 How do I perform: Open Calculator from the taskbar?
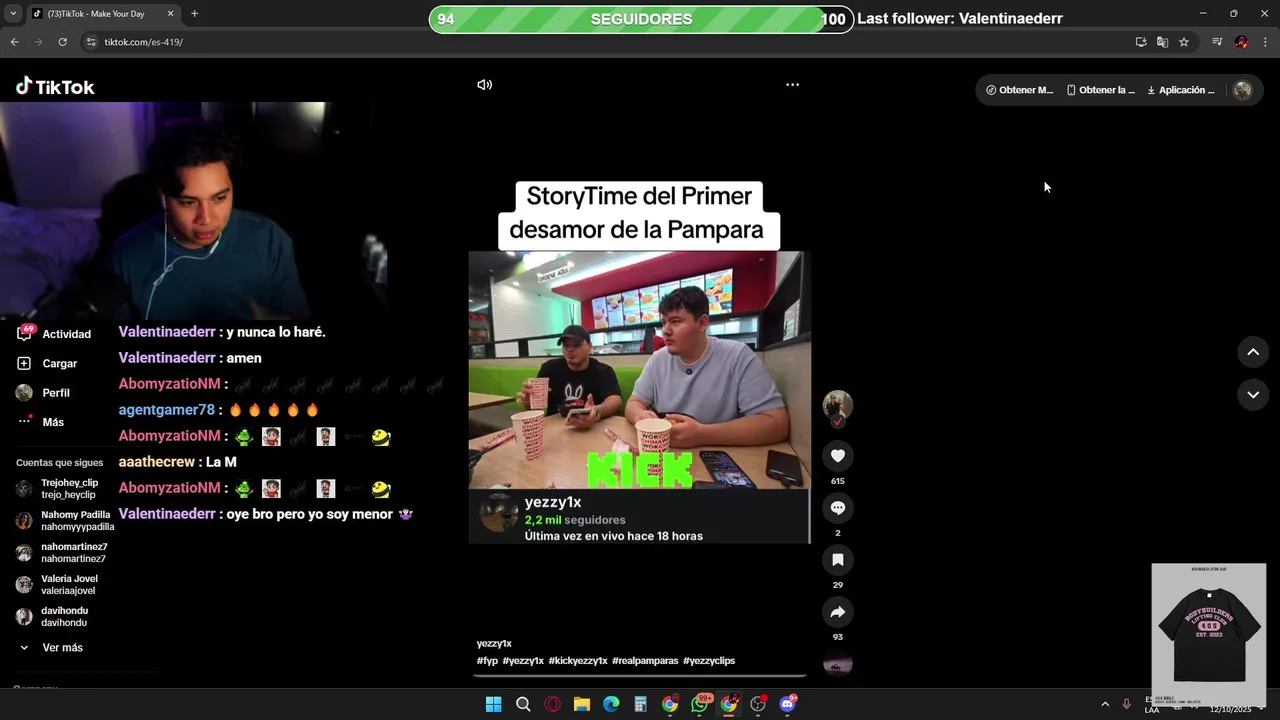[641, 704]
